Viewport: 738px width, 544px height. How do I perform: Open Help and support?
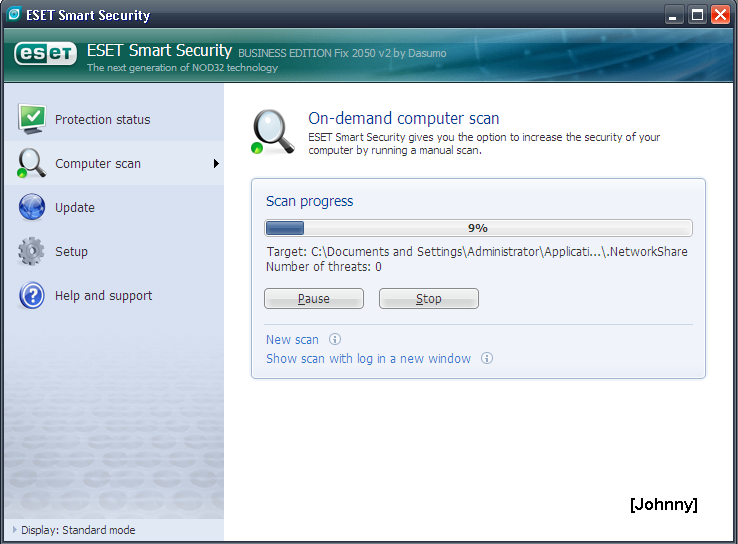(x=114, y=296)
